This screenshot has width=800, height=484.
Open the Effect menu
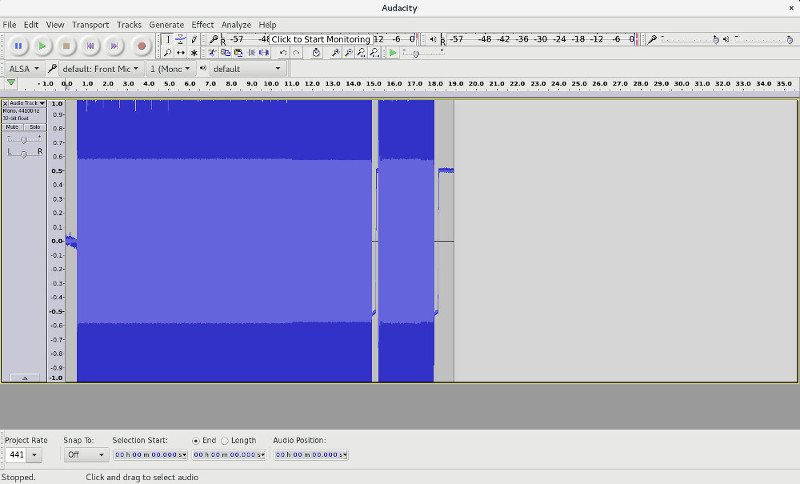202,24
